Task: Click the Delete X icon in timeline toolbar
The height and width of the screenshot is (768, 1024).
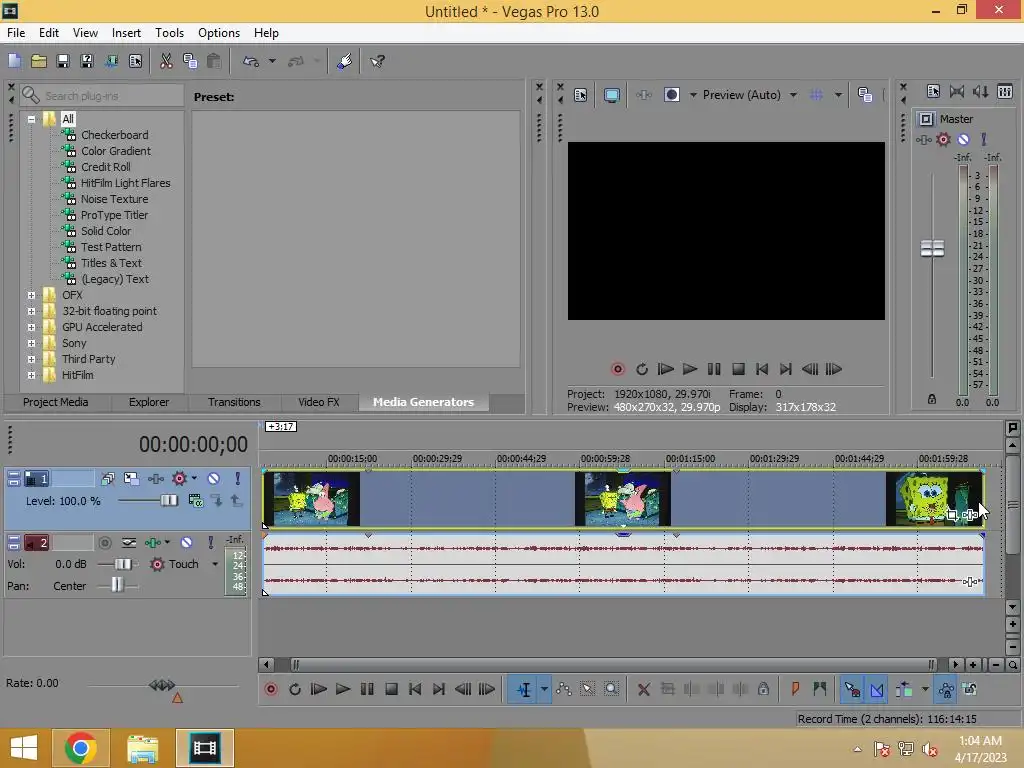Action: (x=644, y=690)
